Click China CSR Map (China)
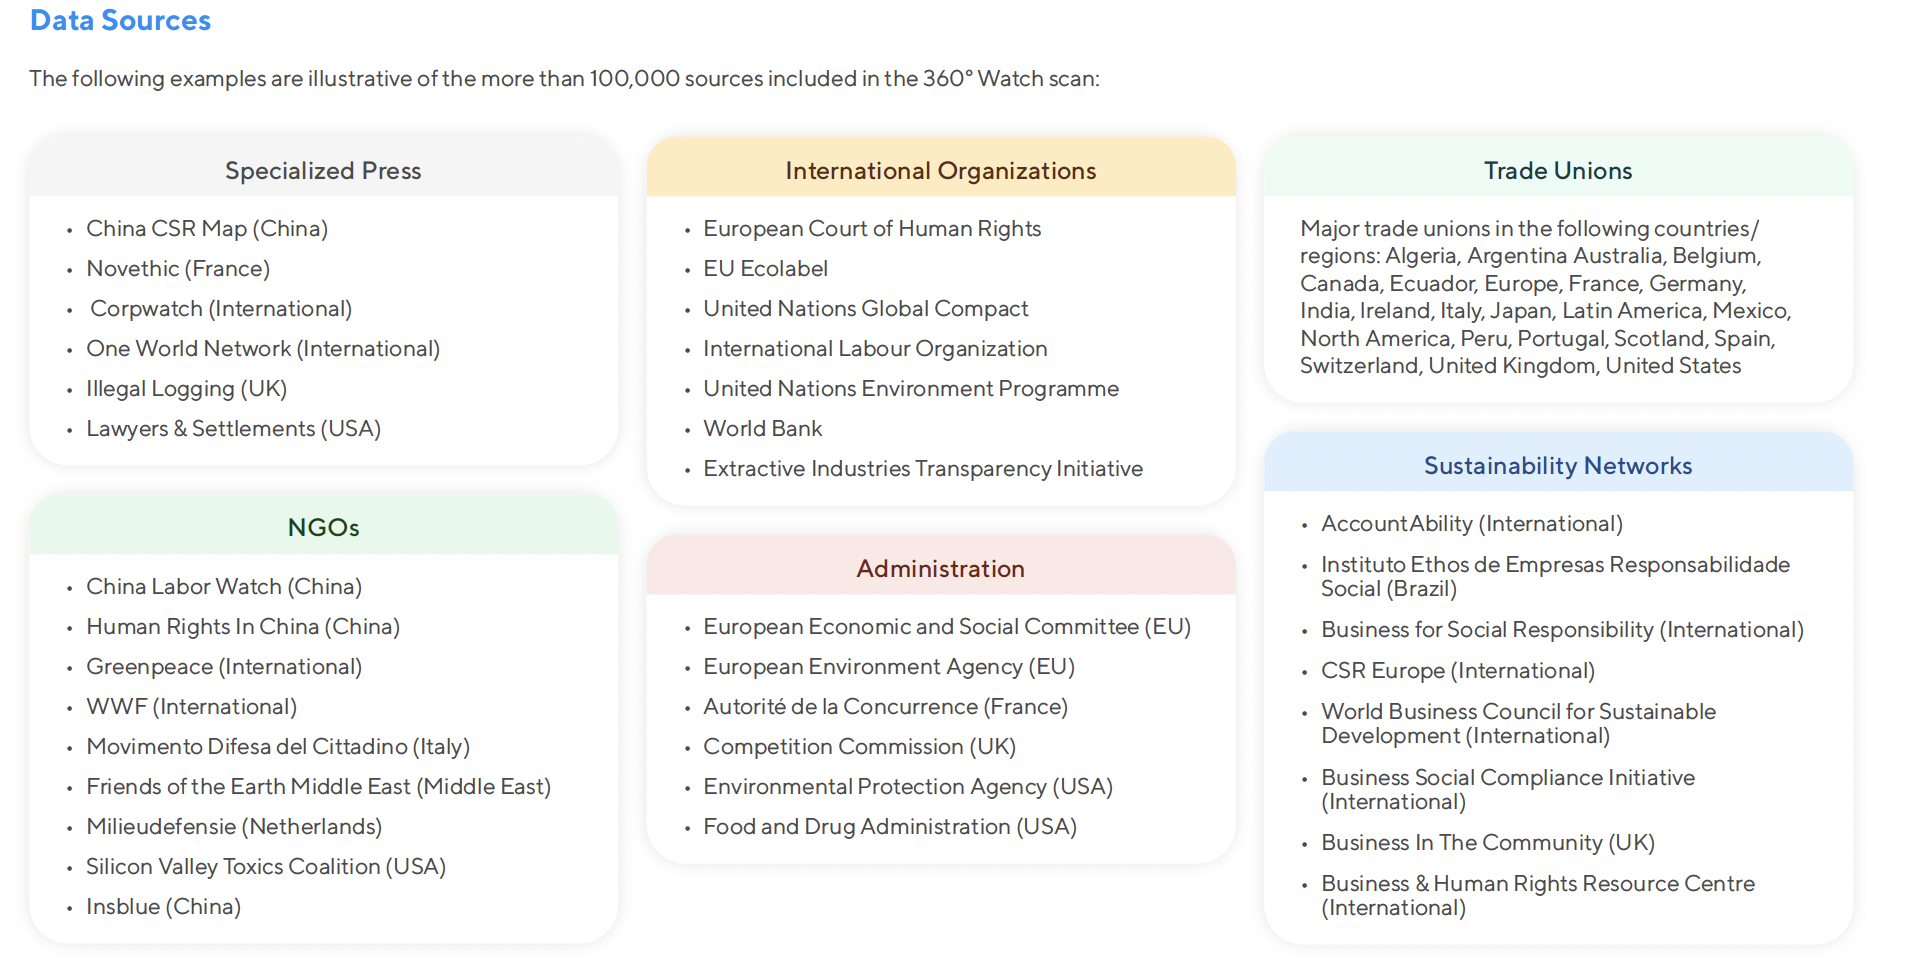 (207, 229)
